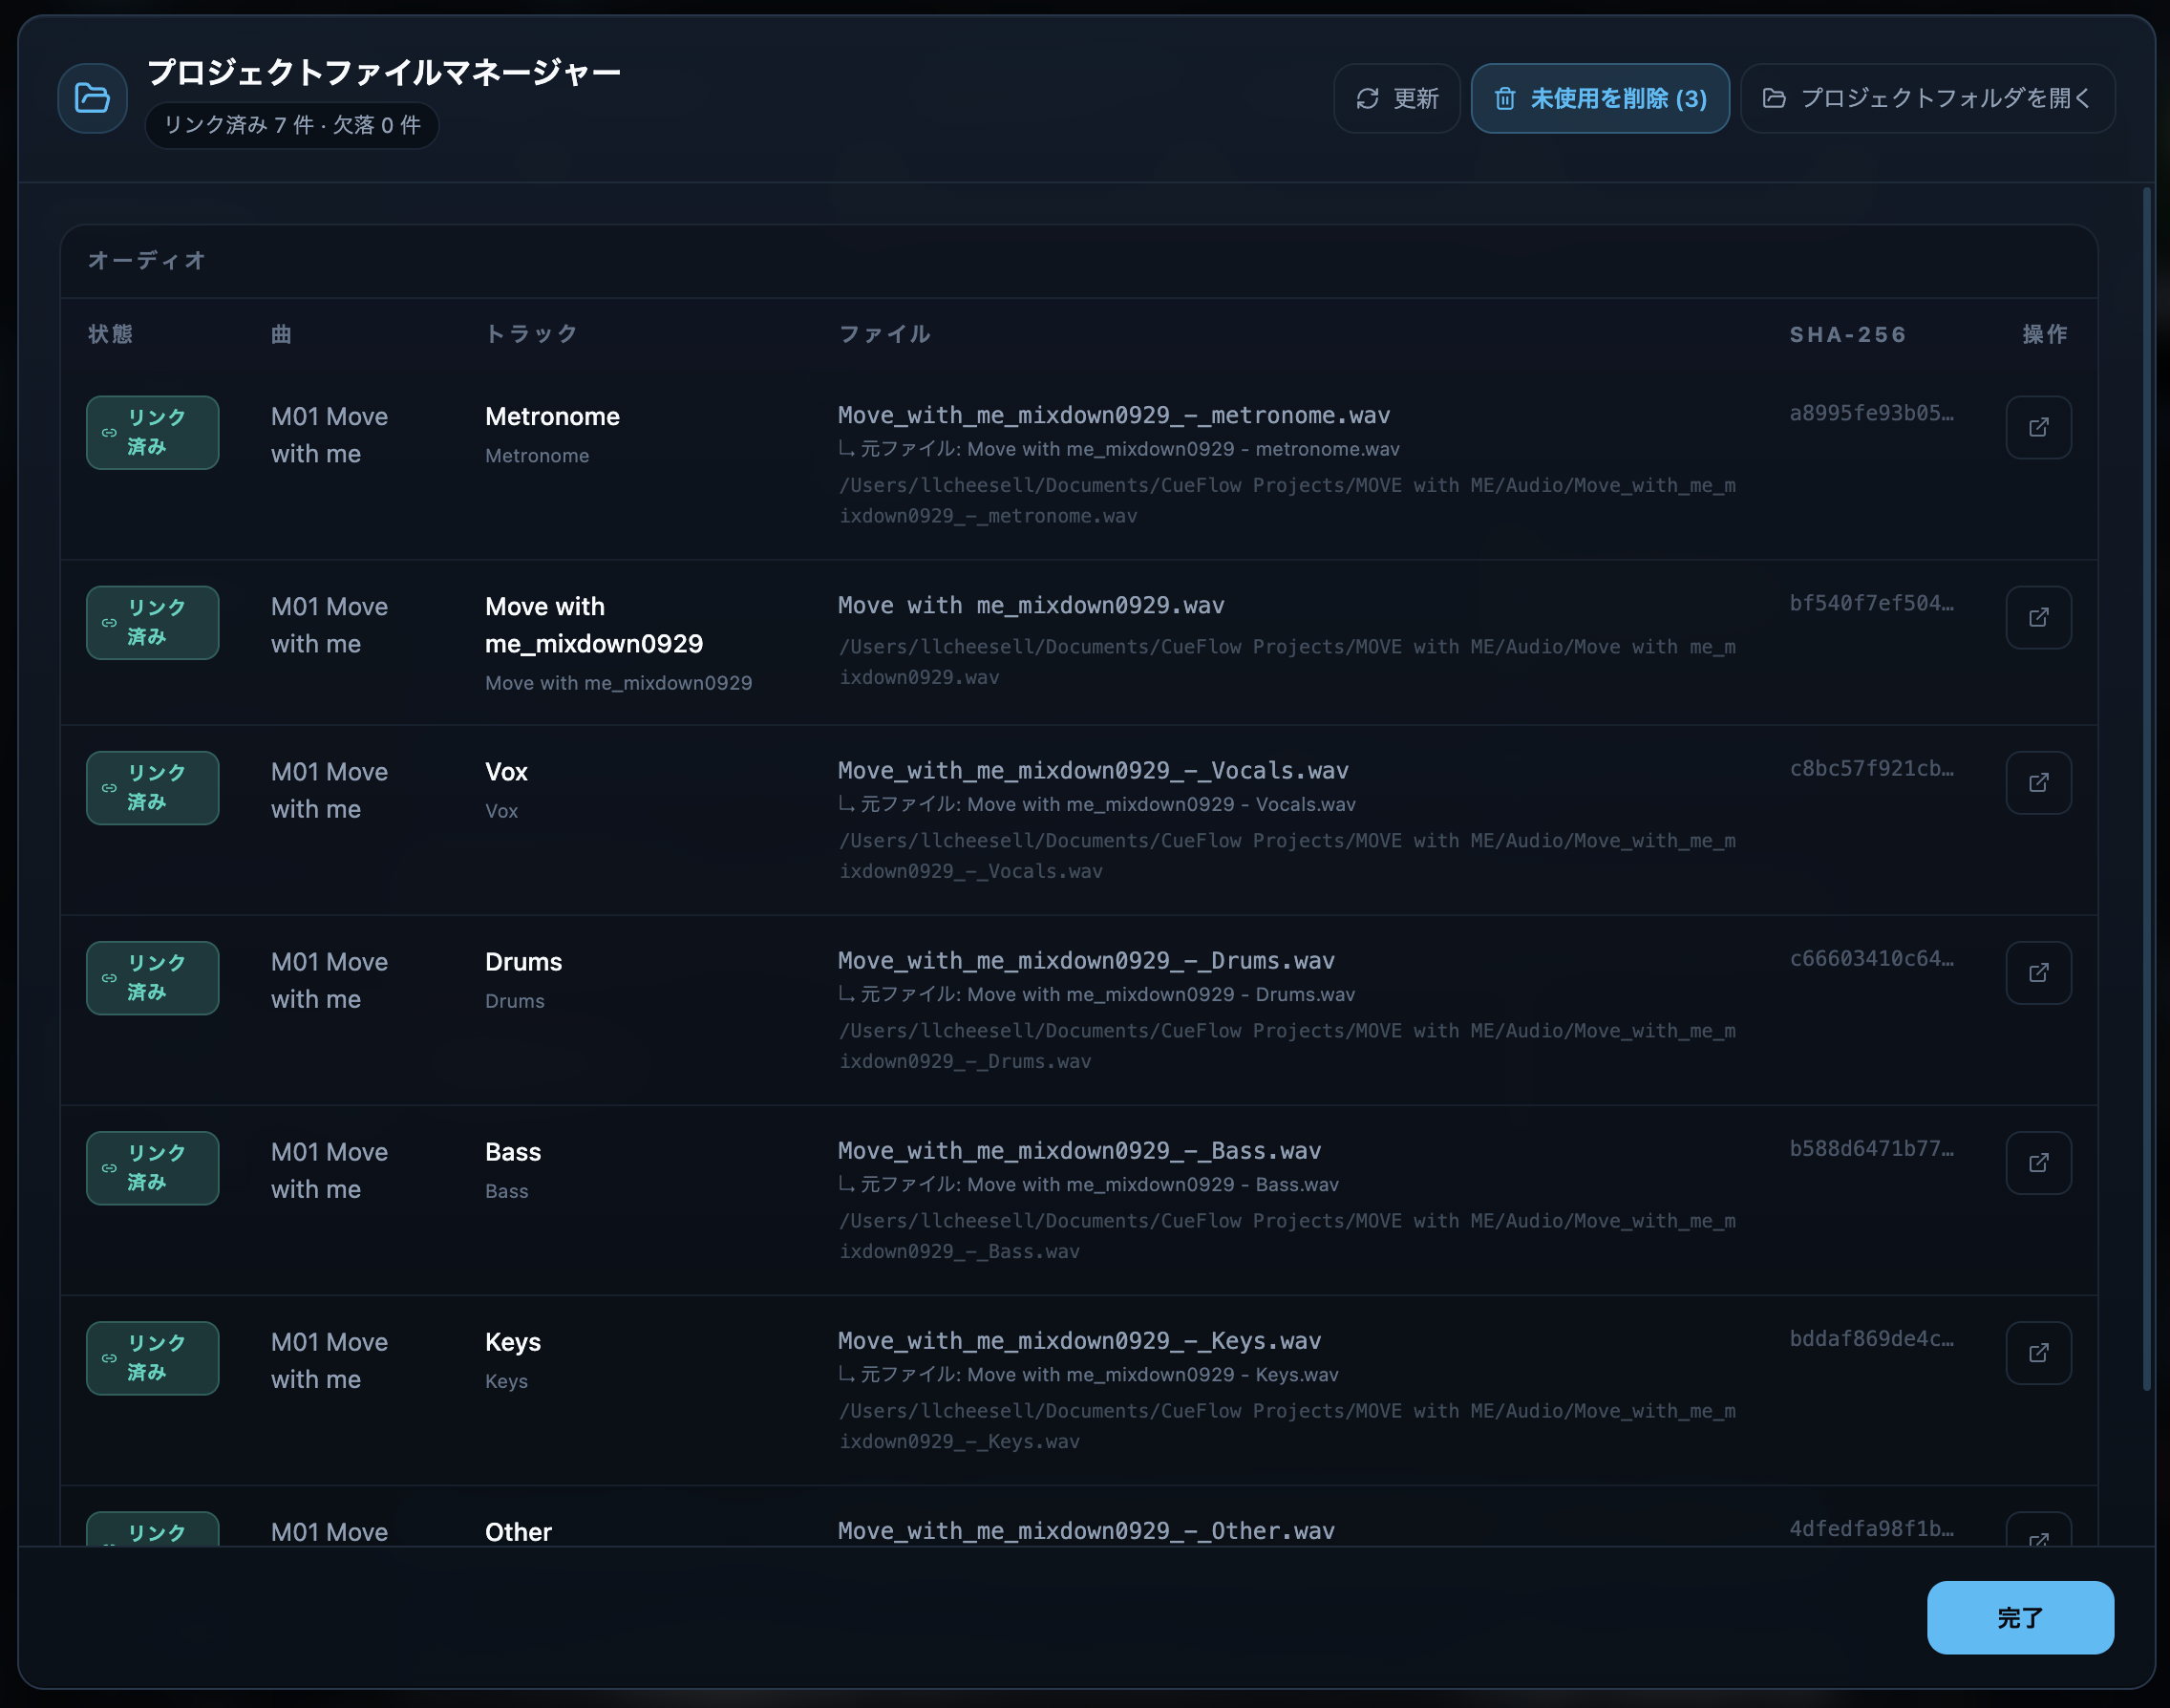The image size is (2170, 1708).
Task: Click hash bddaf869de4c…
Action: pyautogui.click(x=1871, y=1338)
